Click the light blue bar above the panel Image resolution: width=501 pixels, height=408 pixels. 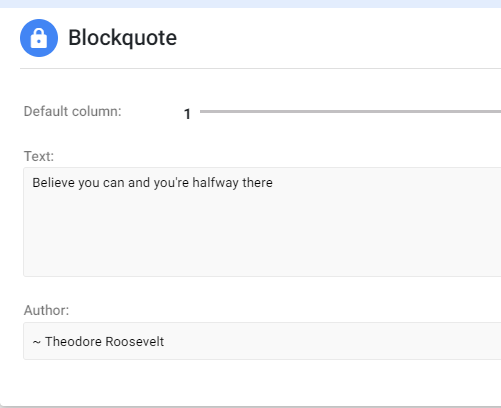click(250, 4)
